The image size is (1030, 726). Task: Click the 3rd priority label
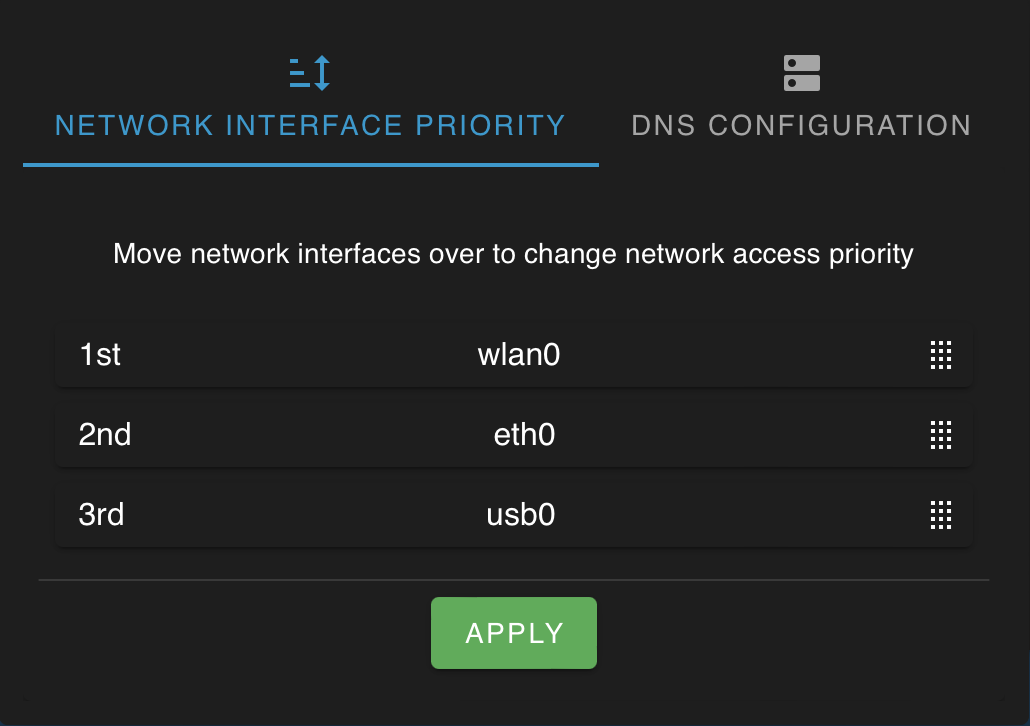[x=101, y=515]
